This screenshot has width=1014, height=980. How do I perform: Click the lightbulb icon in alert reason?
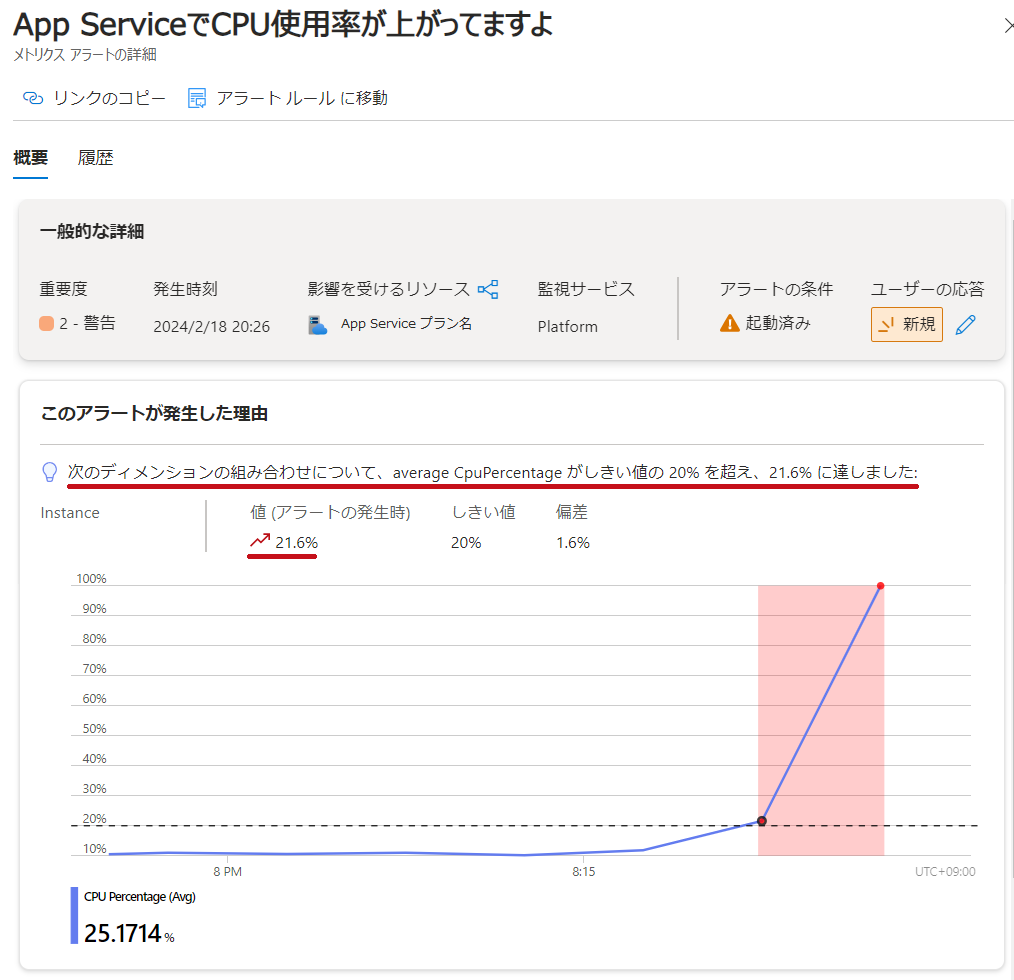pyautogui.click(x=49, y=472)
